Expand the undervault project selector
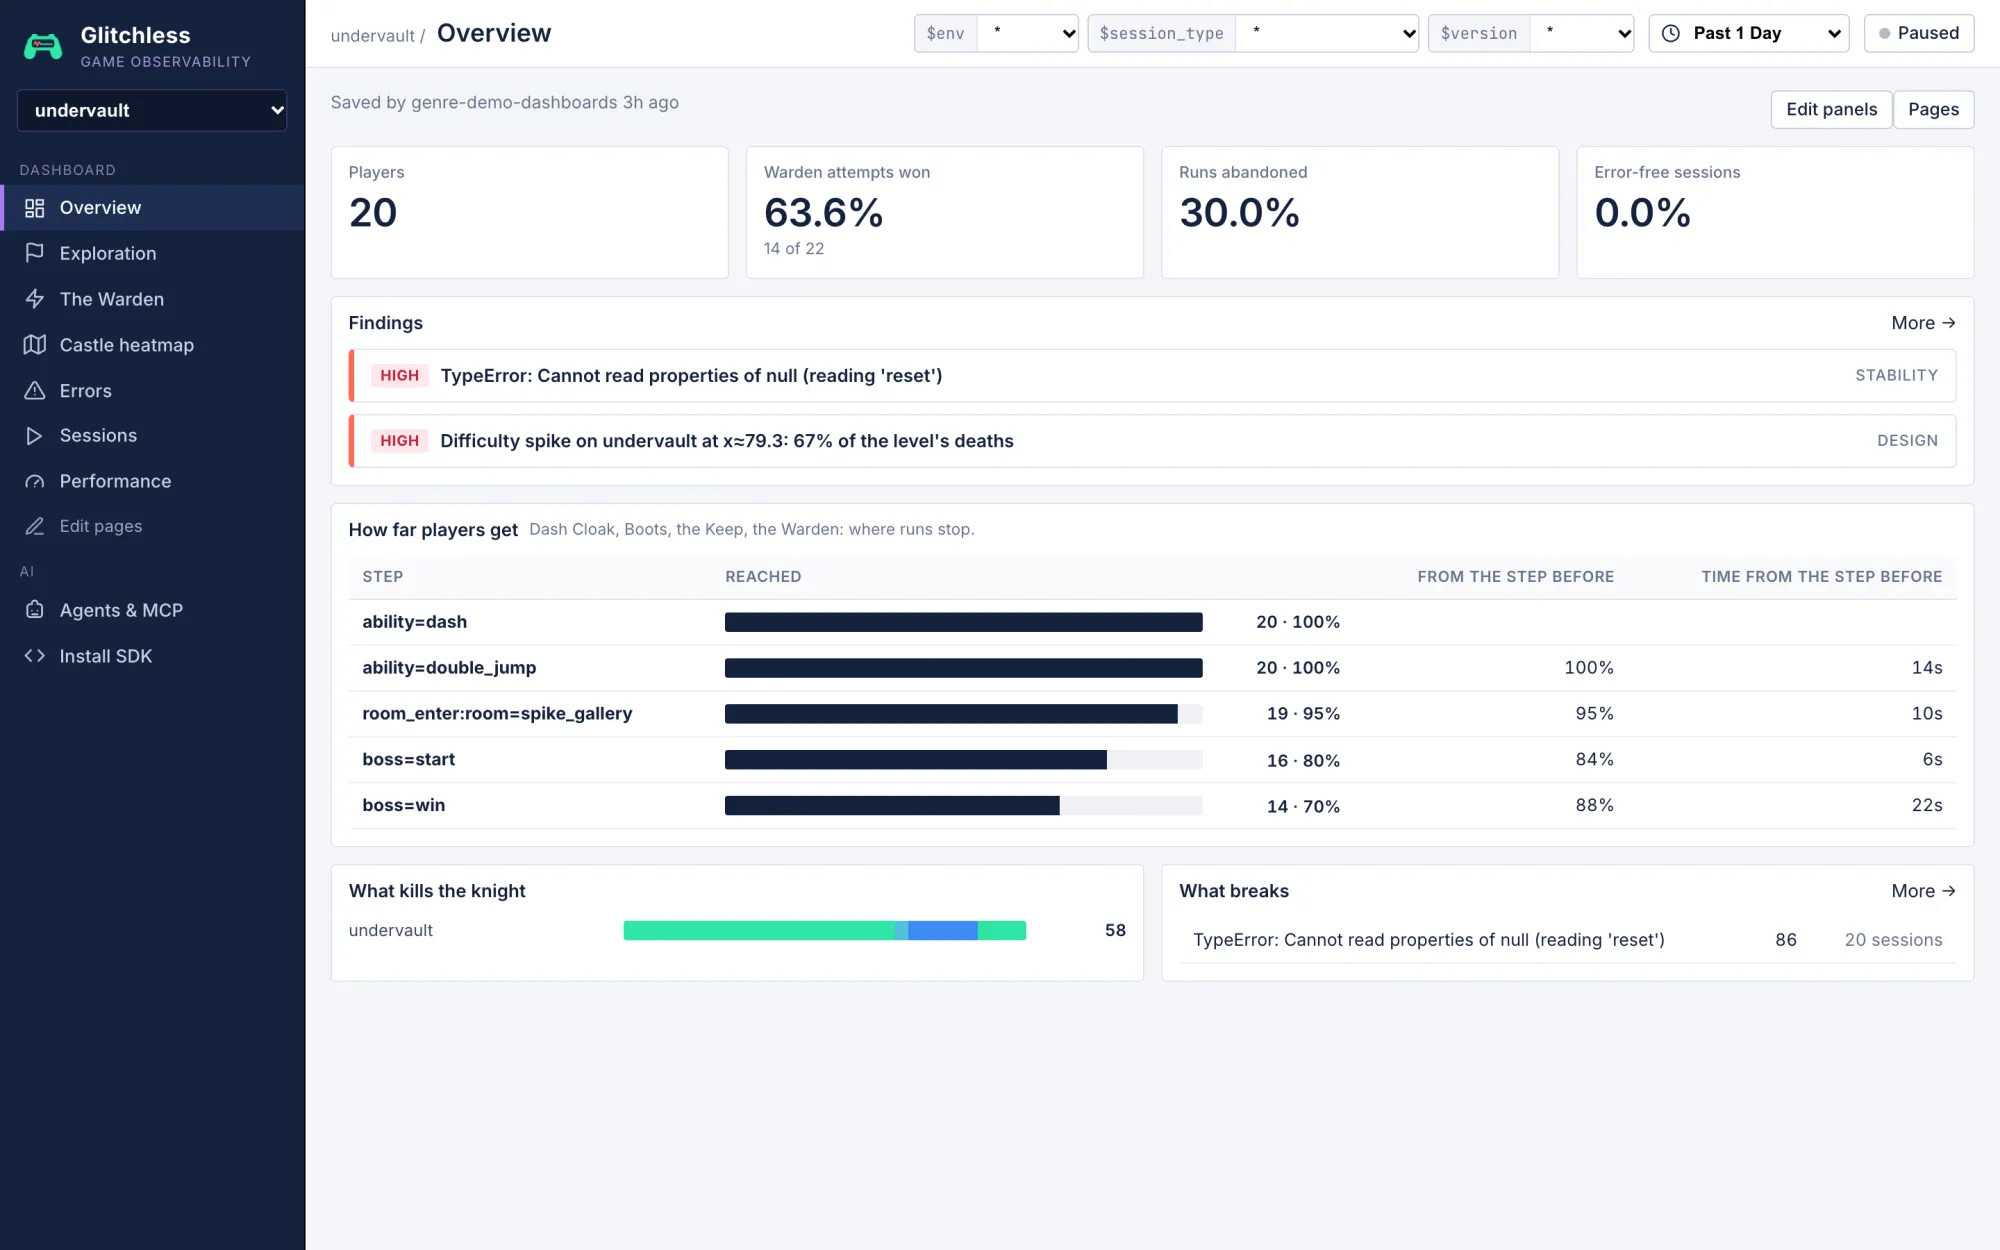 point(152,110)
